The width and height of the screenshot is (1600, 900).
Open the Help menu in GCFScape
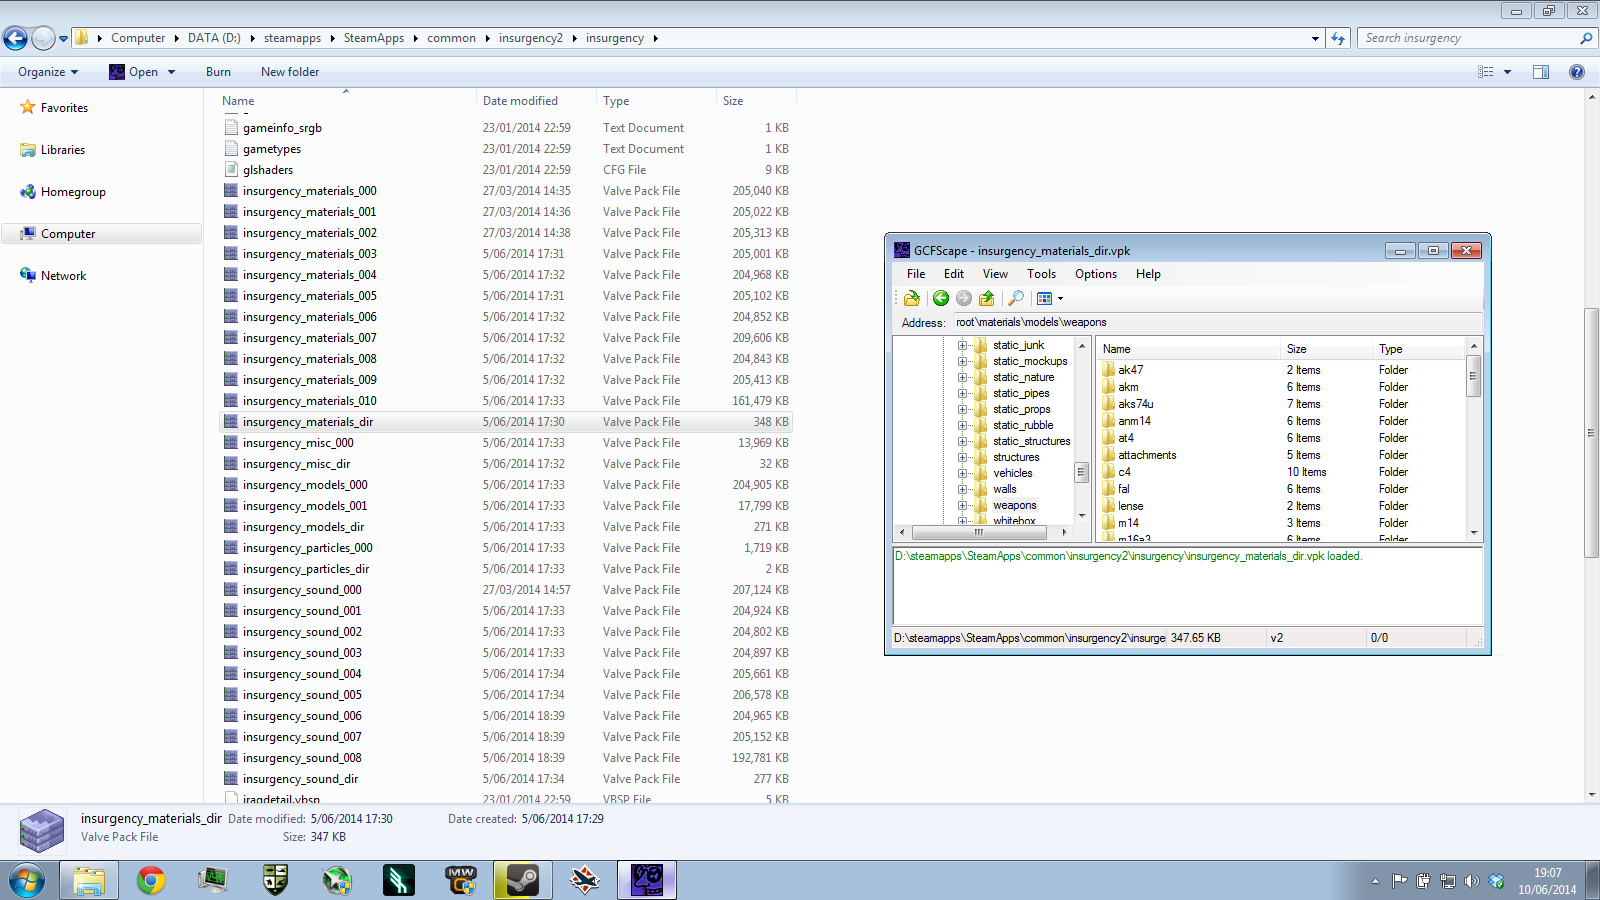click(x=1148, y=274)
